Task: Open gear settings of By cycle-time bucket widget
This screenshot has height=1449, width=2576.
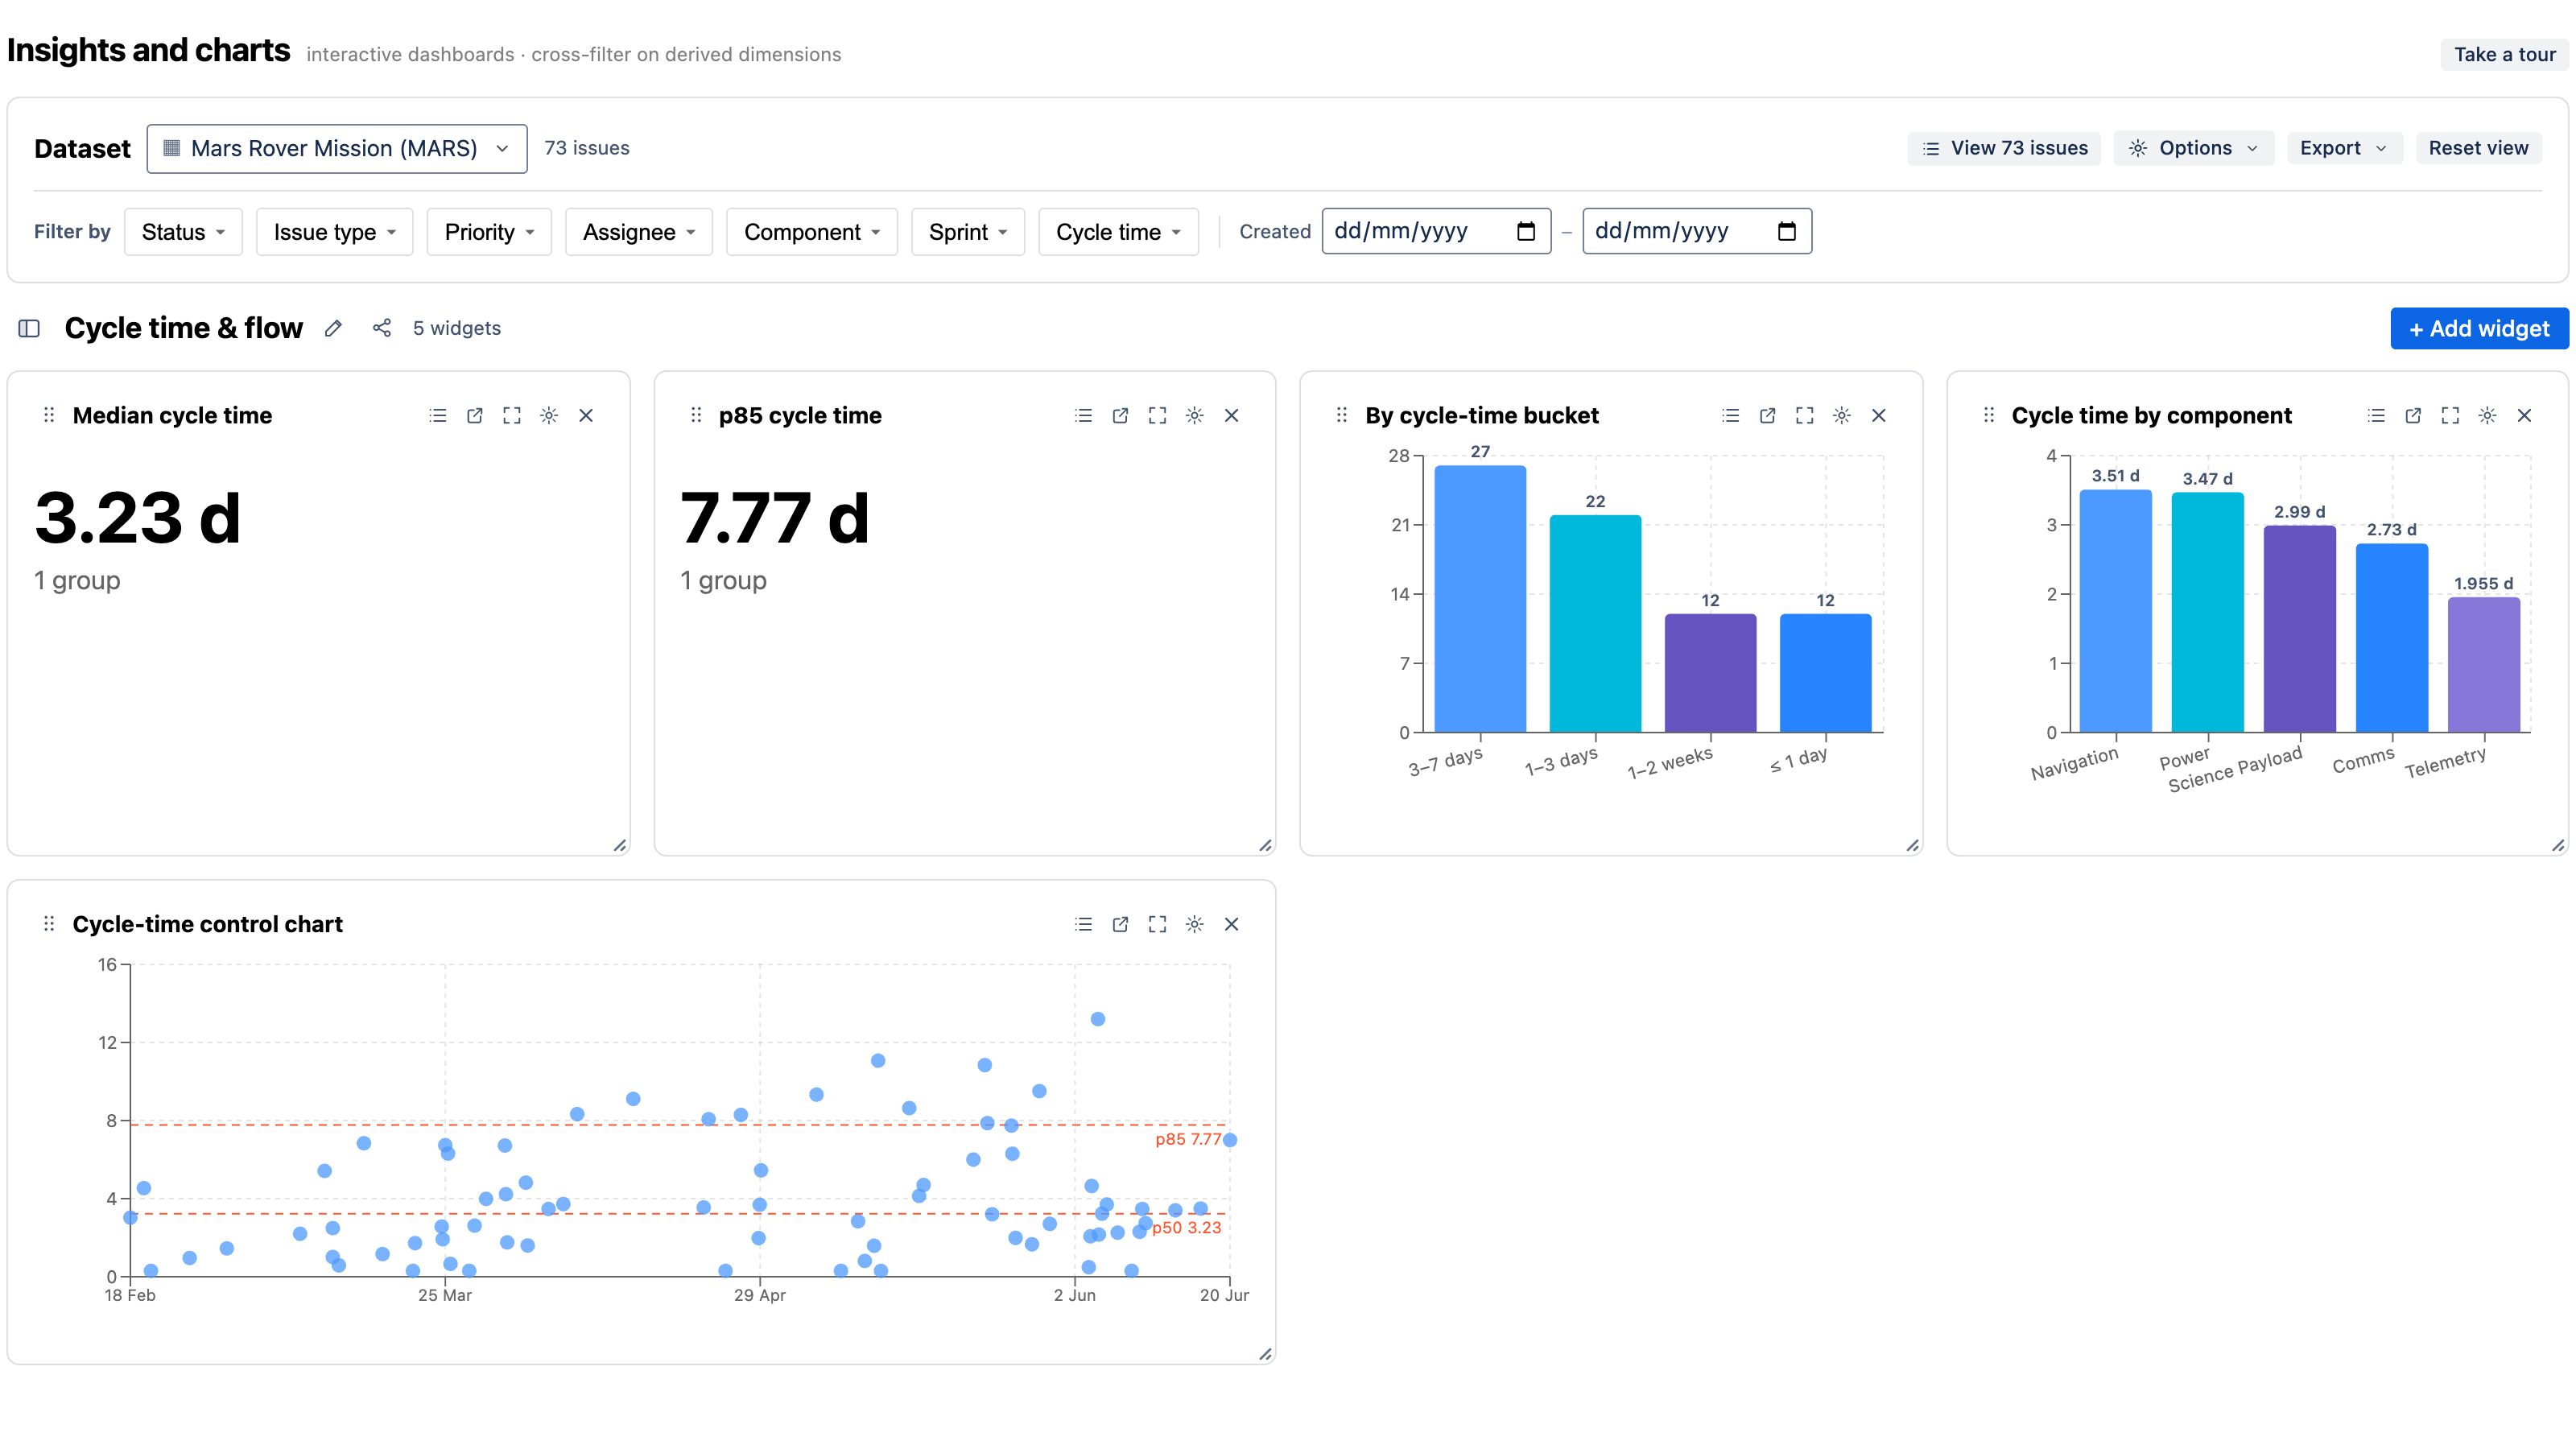Action: (1841, 415)
